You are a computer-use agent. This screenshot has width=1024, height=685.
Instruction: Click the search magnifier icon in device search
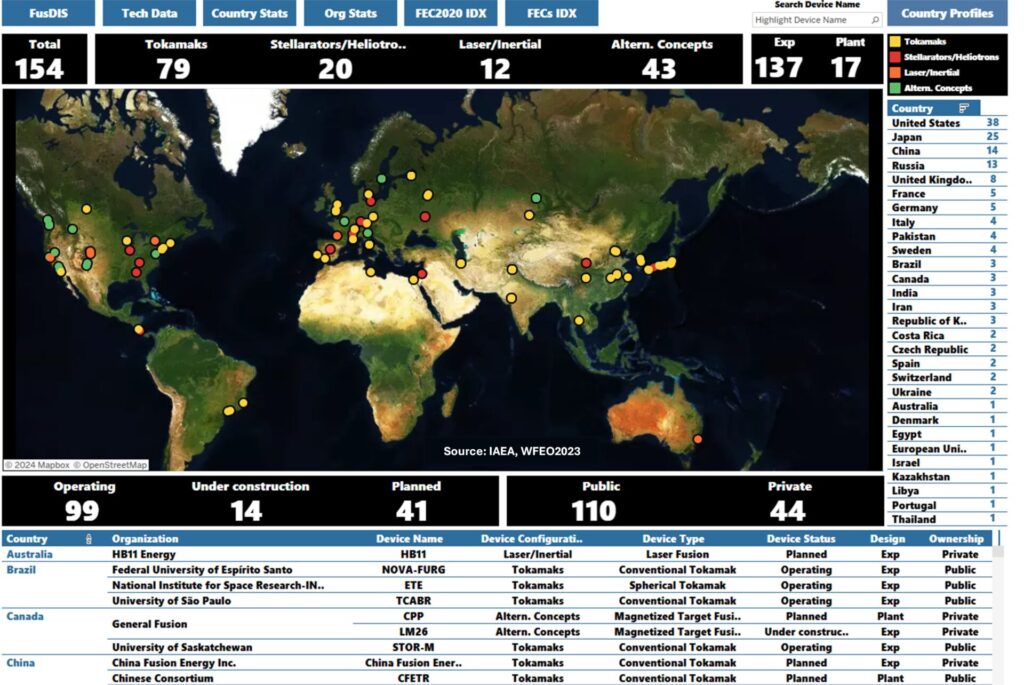pyautogui.click(x=875, y=20)
